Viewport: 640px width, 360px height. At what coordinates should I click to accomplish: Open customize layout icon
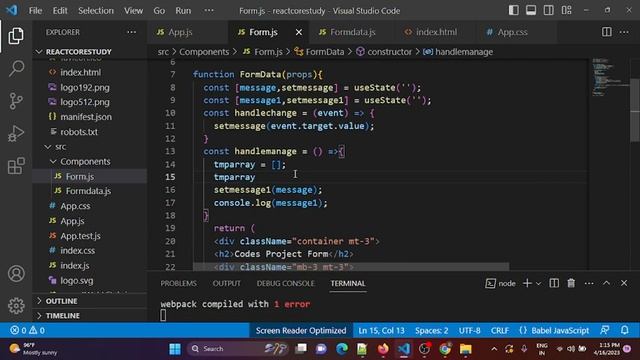[567, 11]
